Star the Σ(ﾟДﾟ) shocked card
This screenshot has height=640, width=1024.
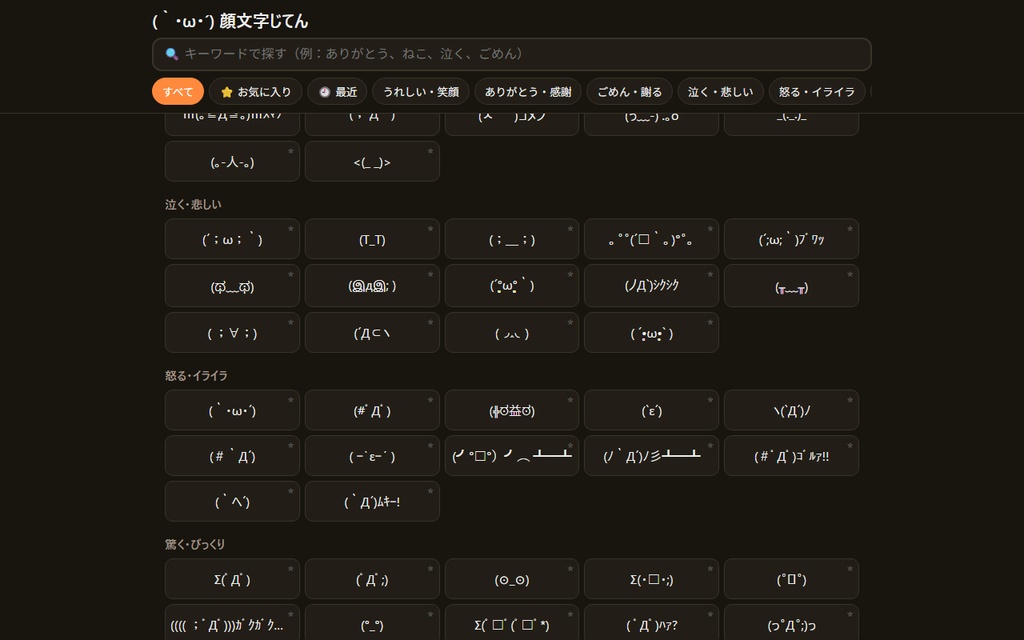291,568
